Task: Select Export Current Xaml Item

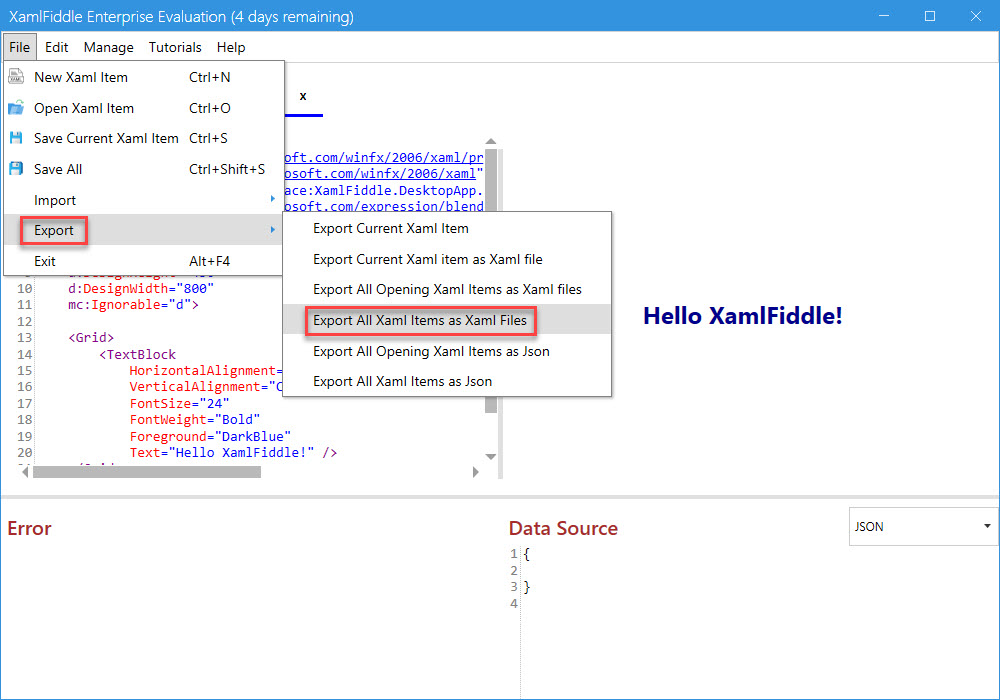Action: pyautogui.click(x=446, y=228)
